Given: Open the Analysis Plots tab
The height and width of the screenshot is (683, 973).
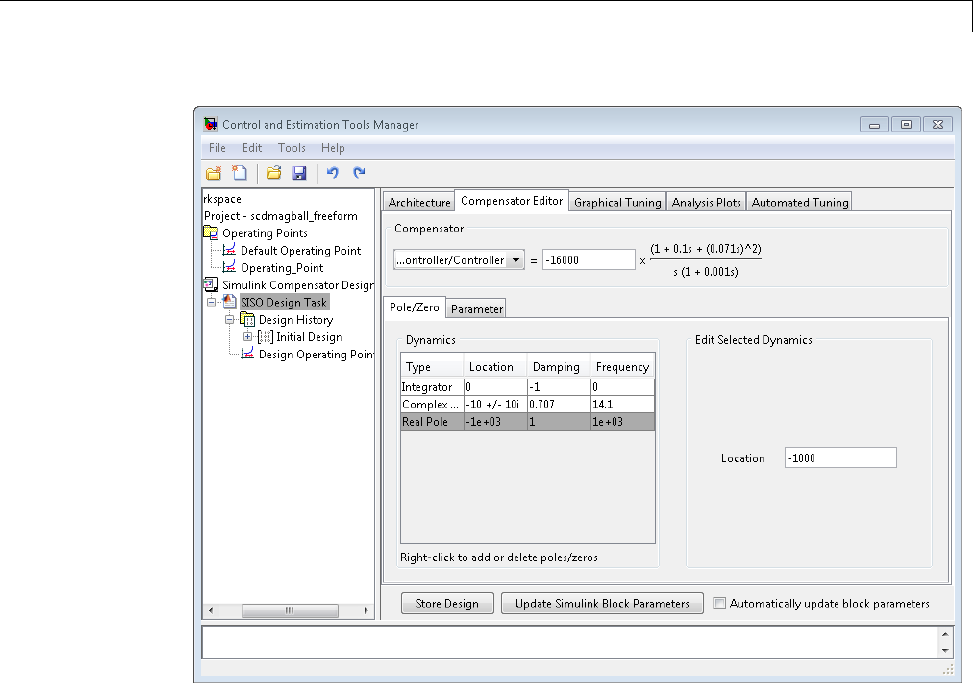Looking at the screenshot, I should (x=706, y=202).
